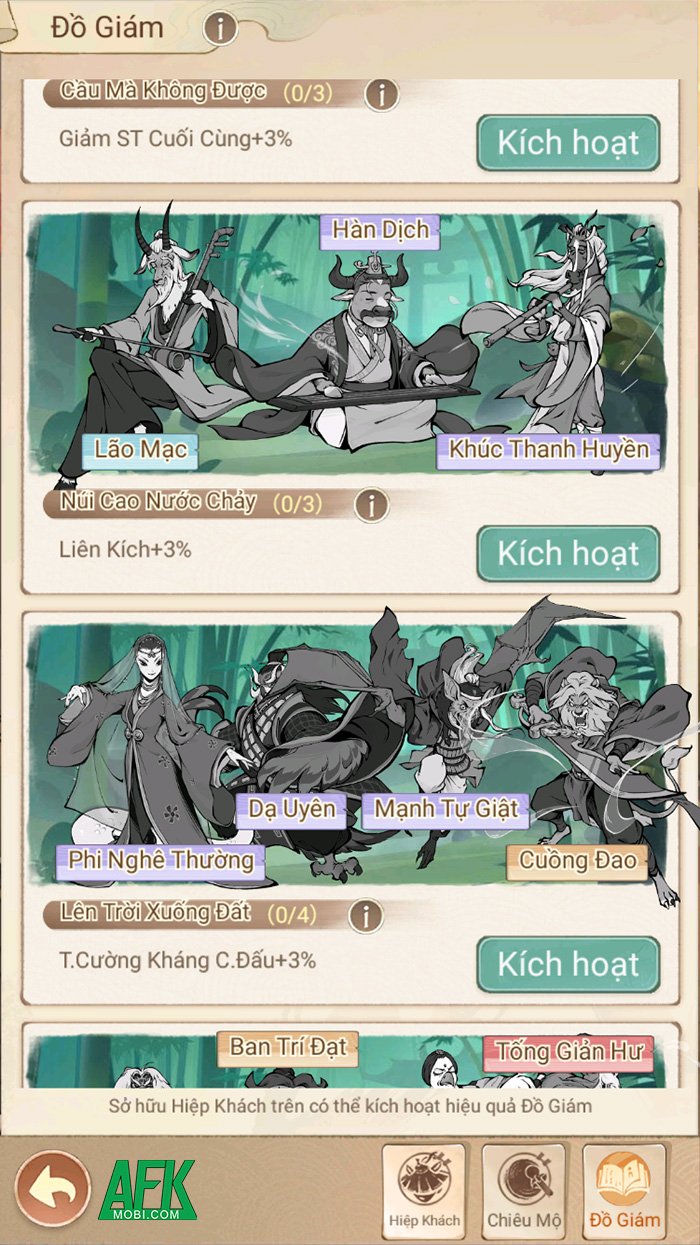Select the Tống Giản Hư label
Image resolution: width=700 pixels, height=1245 pixels.
click(x=568, y=1052)
